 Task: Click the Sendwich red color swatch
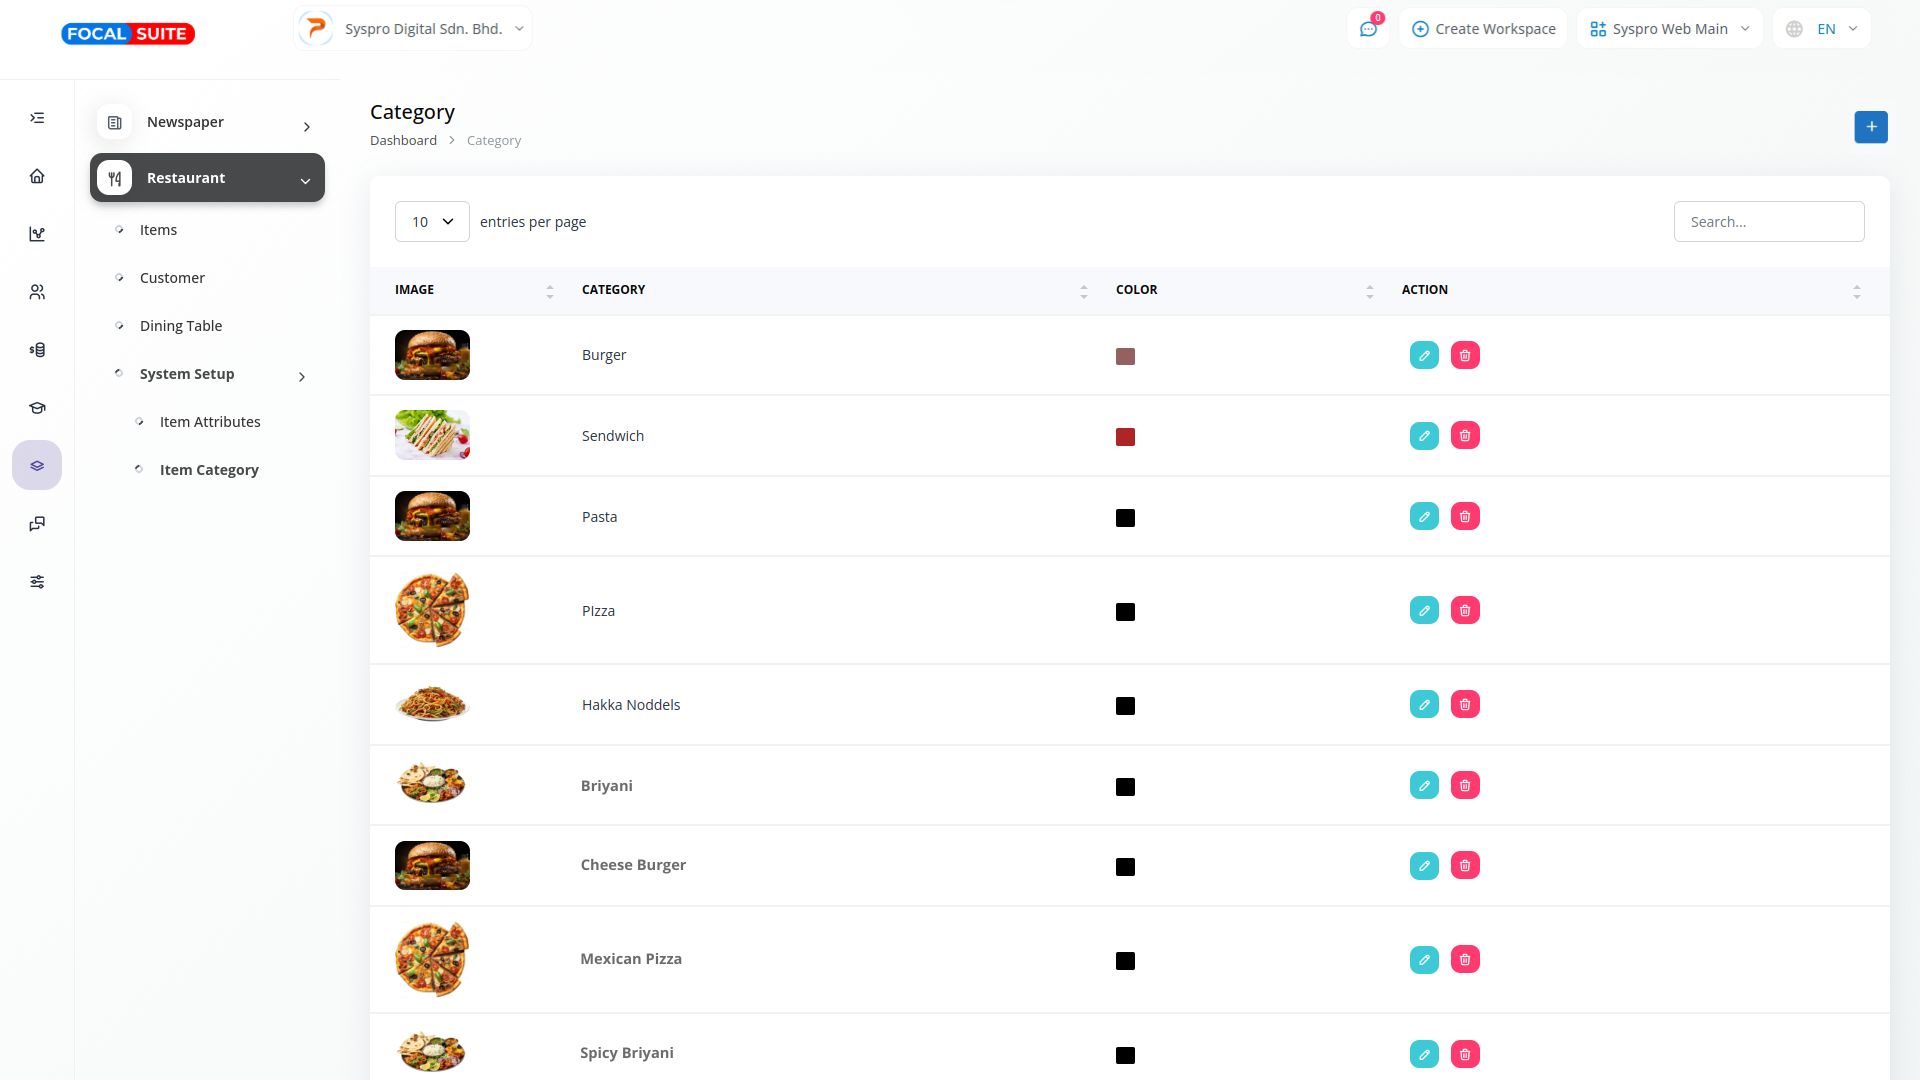tap(1125, 437)
